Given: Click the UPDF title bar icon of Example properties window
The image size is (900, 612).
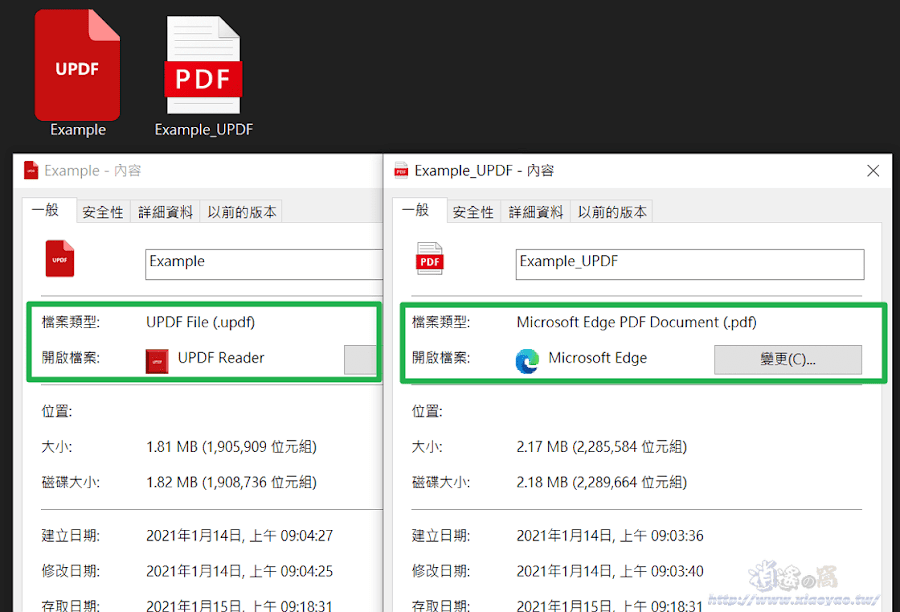Looking at the screenshot, I should 31,171.
